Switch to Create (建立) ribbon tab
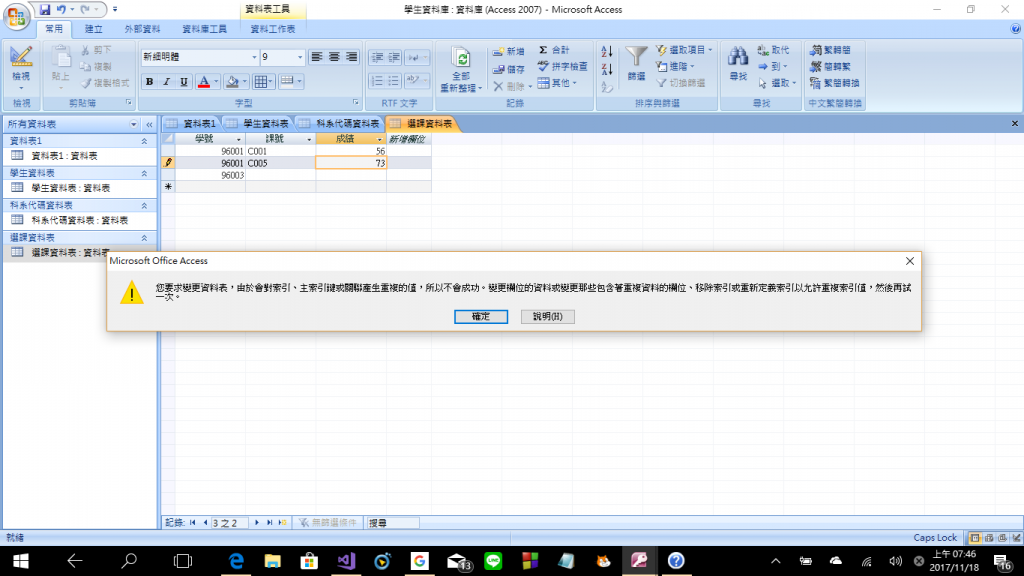Image resolution: width=1024 pixels, height=576 pixels. 93,29
